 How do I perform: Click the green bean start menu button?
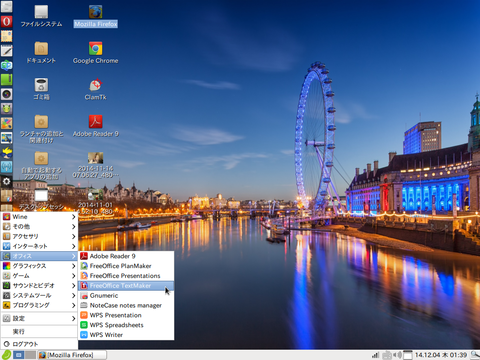(x=6, y=355)
